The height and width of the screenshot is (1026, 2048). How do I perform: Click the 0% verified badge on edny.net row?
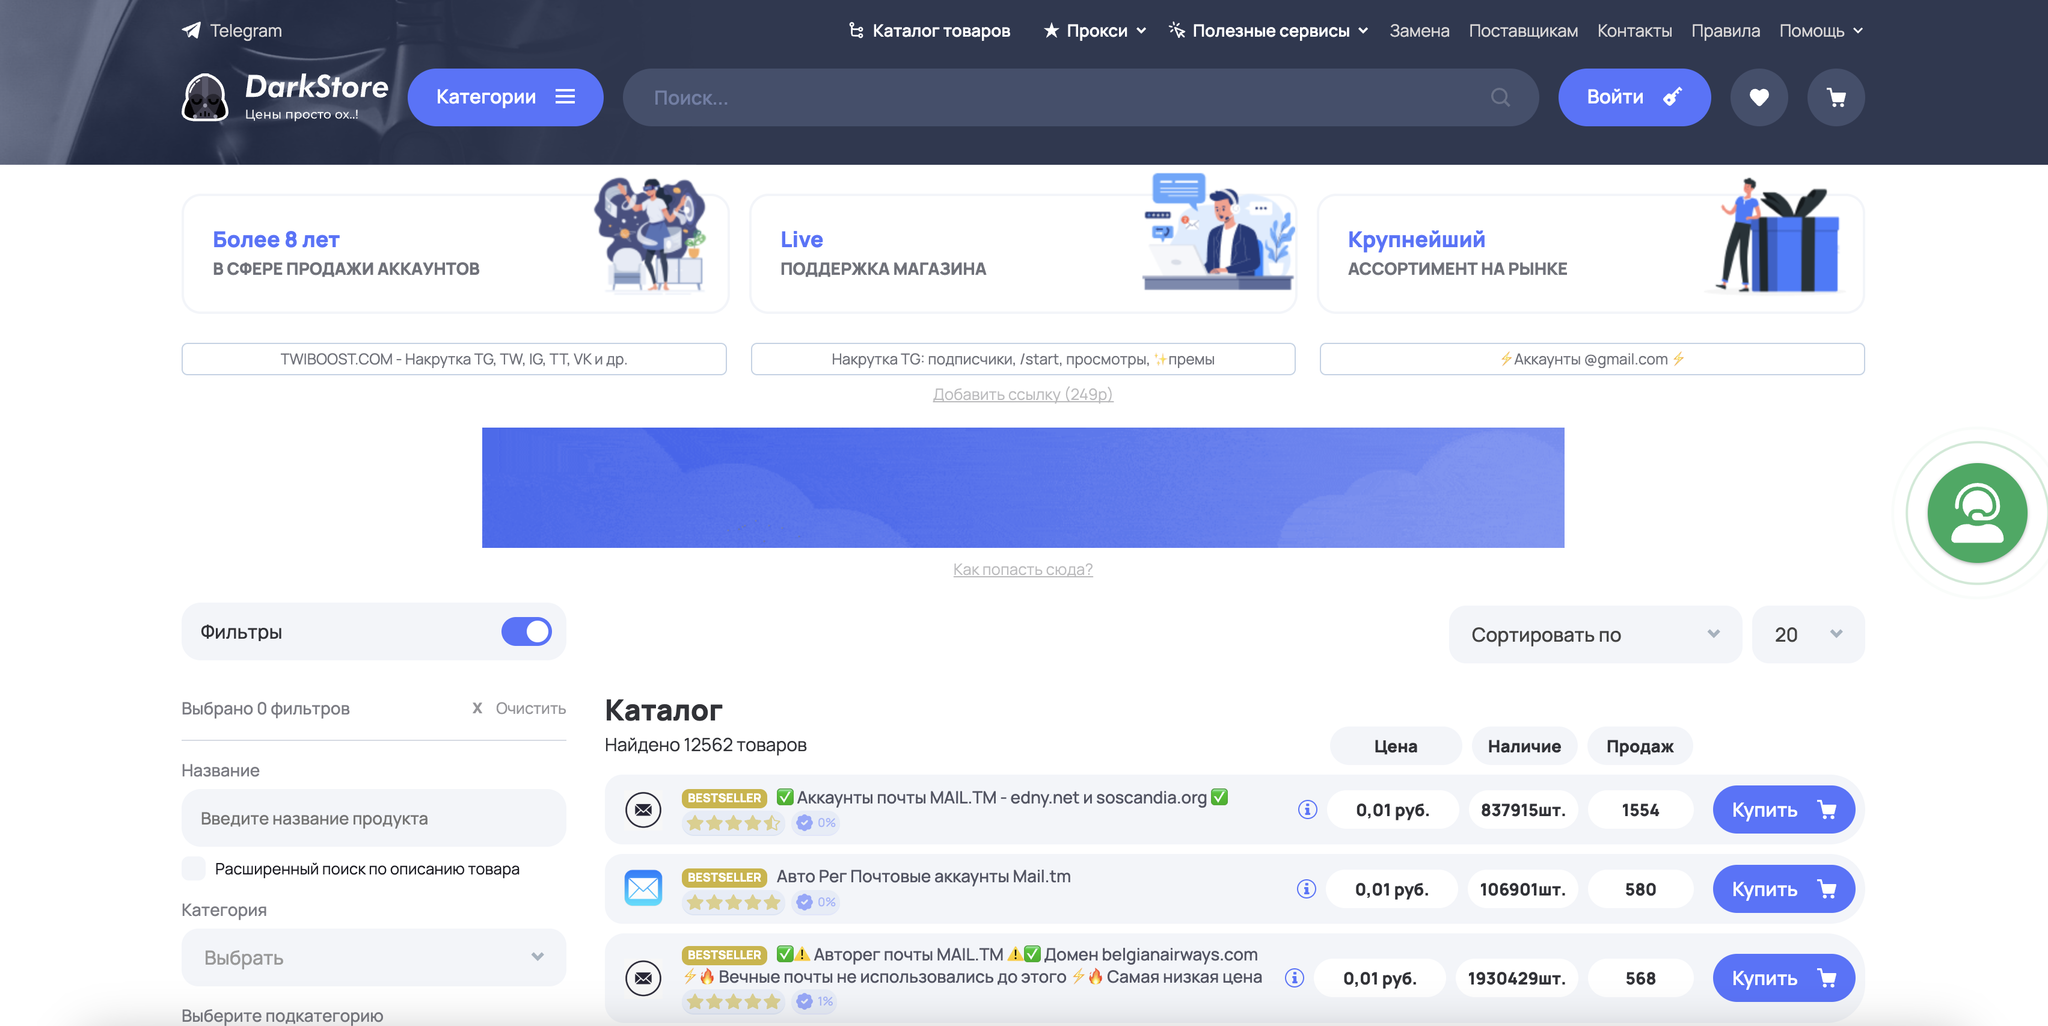tap(816, 823)
